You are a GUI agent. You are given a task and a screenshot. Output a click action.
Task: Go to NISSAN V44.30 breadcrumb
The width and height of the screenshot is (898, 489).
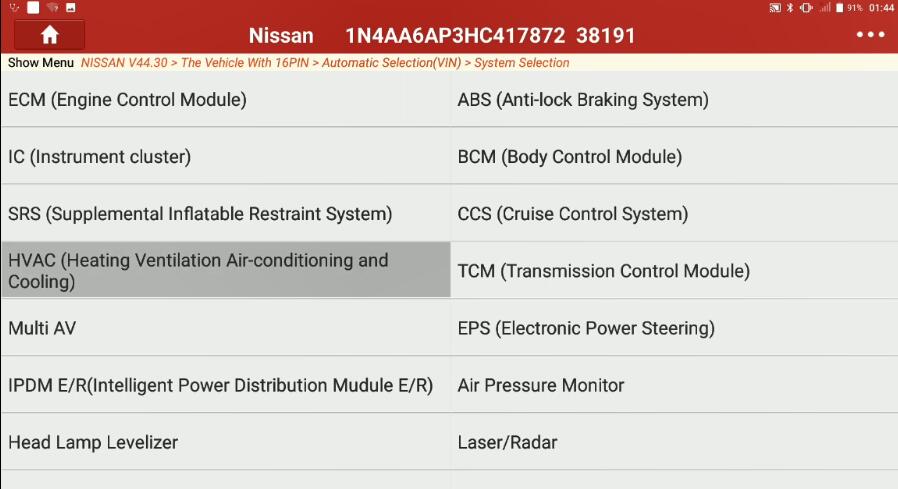coord(124,62)
